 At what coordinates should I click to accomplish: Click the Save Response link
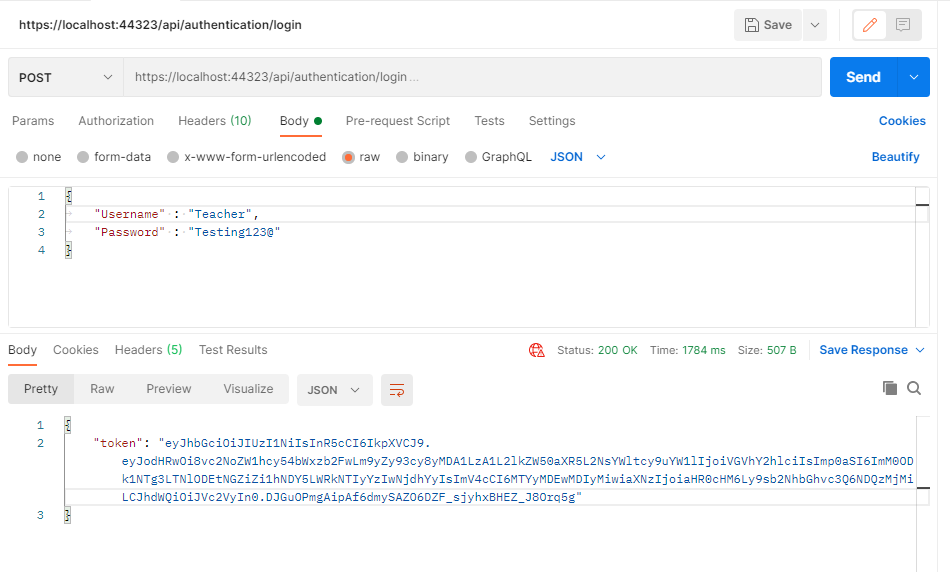click(863, 350)
